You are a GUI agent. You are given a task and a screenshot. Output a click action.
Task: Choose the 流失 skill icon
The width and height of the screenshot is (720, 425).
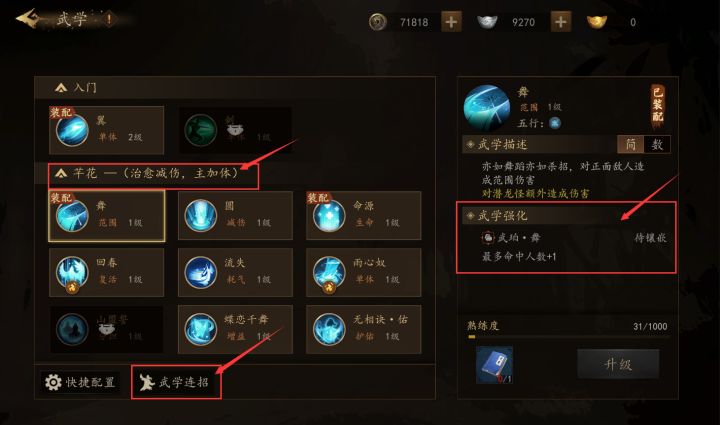tap(201, 273)
